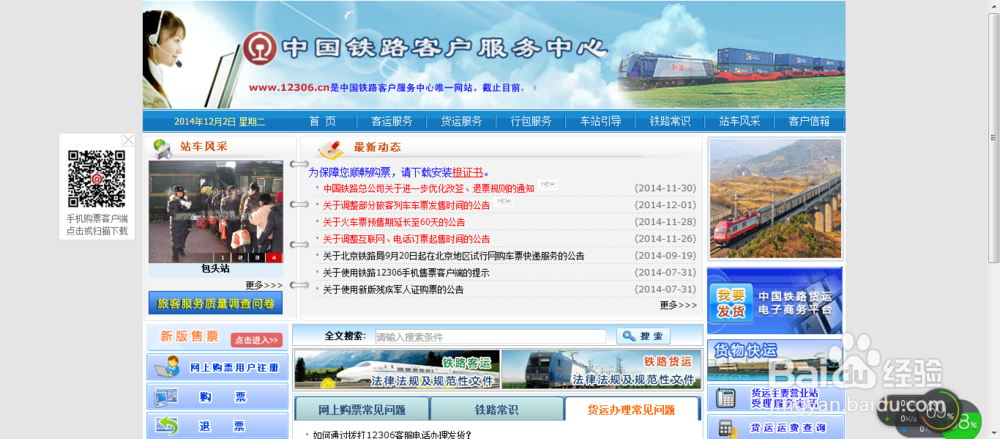Click the user registration person icon
1000x439 pixels.
click(x=170, y=367)
